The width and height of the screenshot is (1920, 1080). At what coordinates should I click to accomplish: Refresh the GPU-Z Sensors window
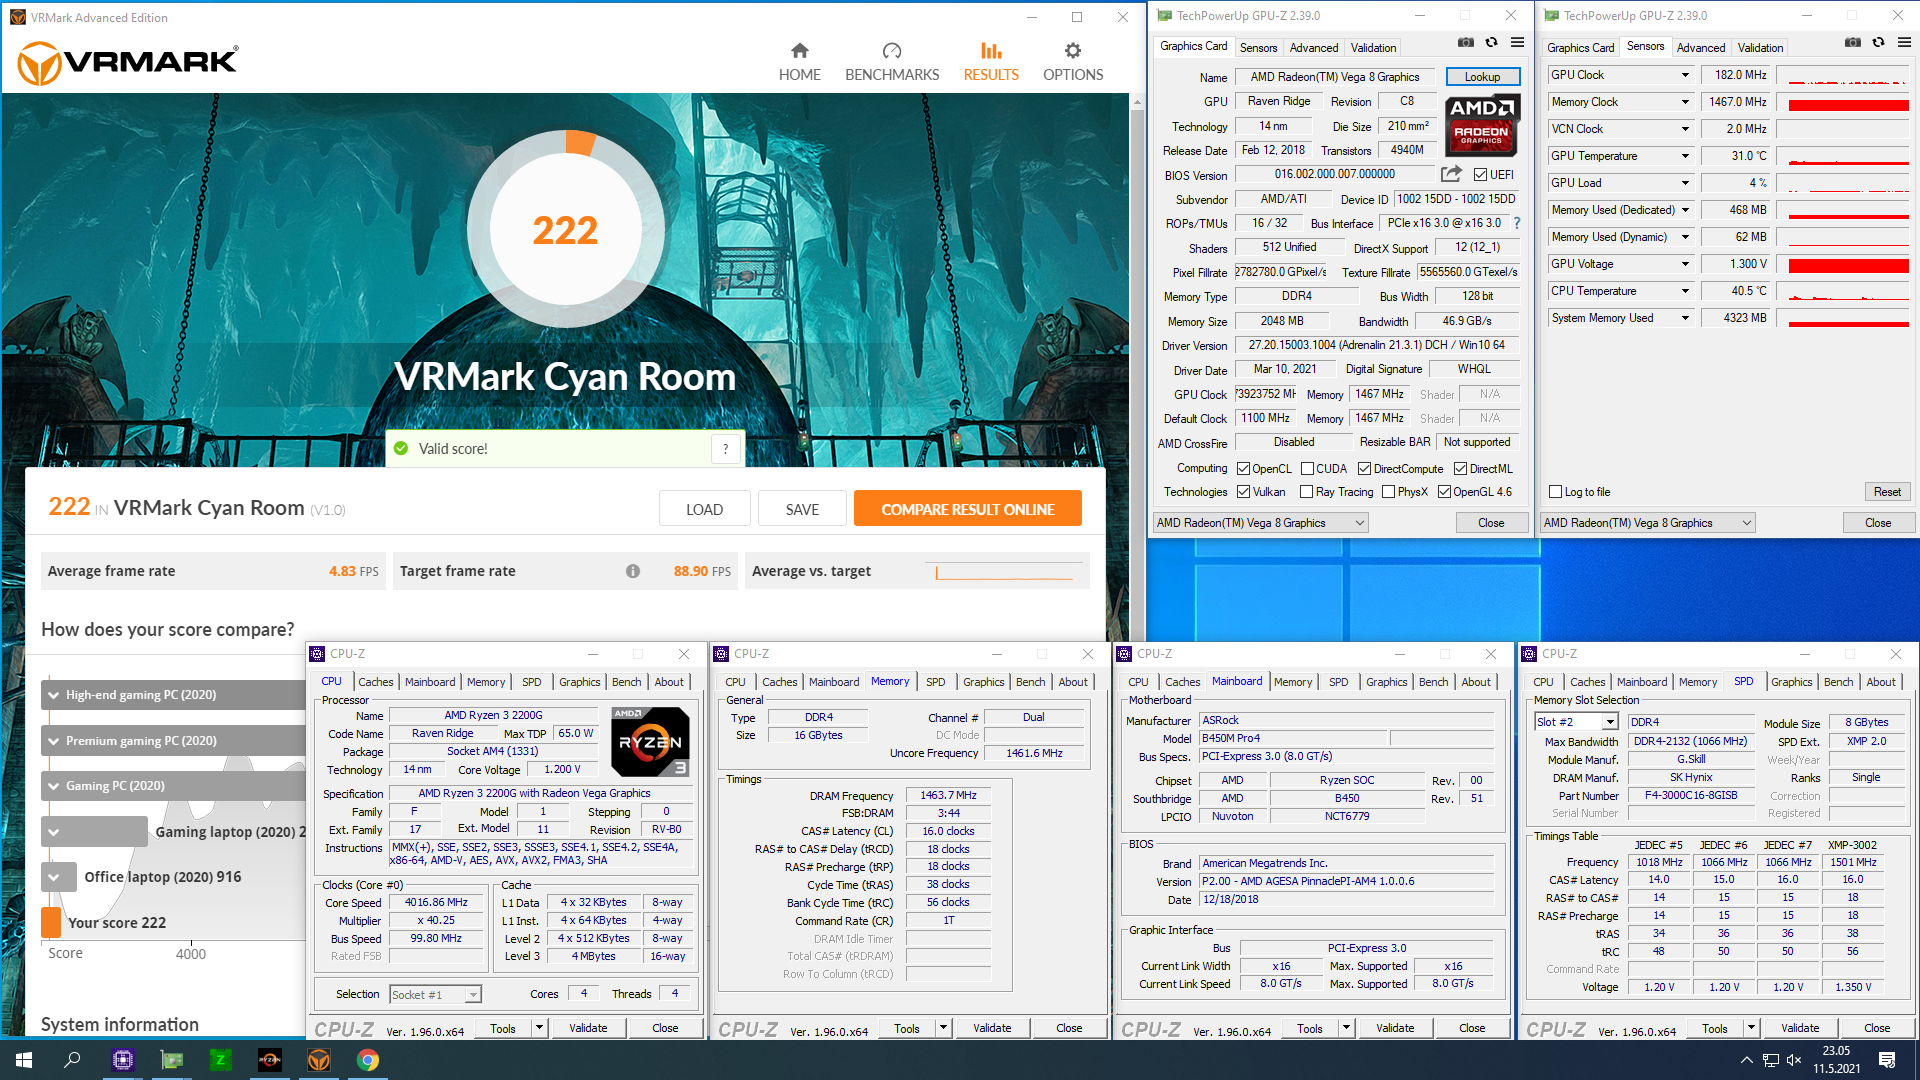coord(1878,43)
